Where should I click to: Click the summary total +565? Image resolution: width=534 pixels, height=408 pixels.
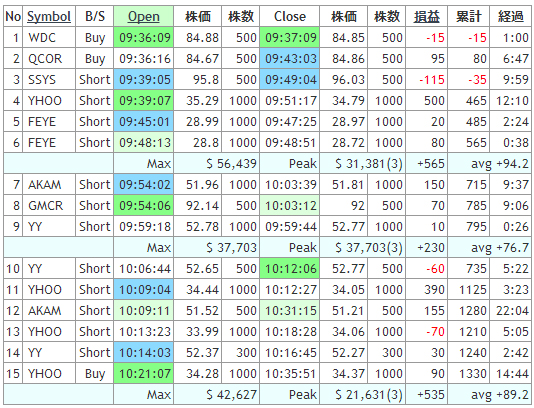point(431,163)
